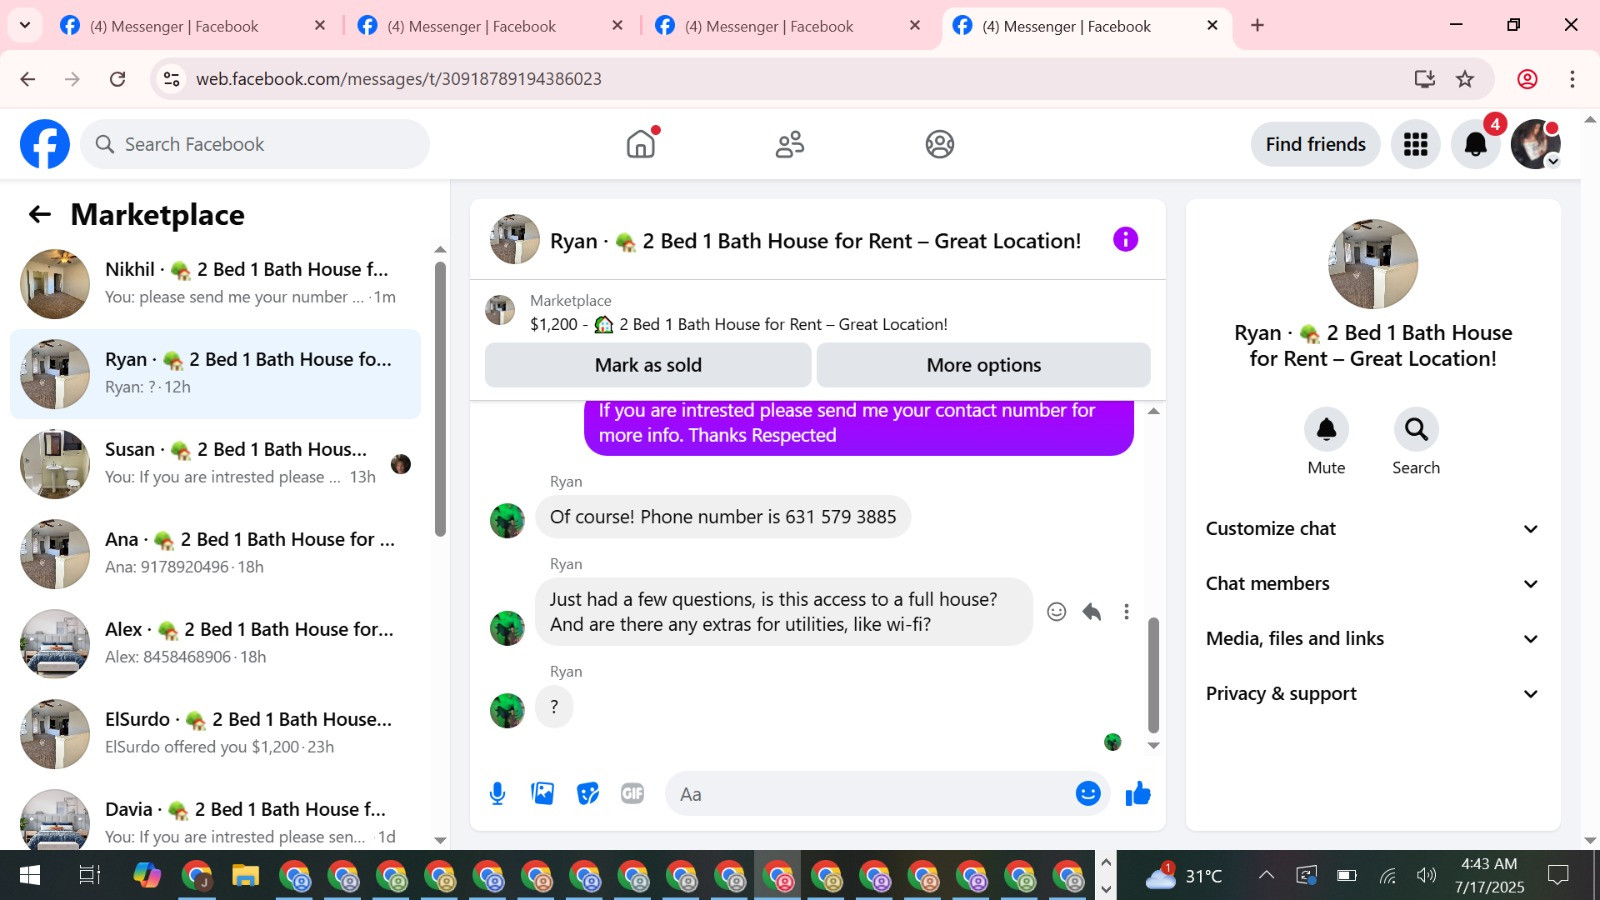Choose a sticker icon
The image size is (1600, 900).
(x=588, y=794)
